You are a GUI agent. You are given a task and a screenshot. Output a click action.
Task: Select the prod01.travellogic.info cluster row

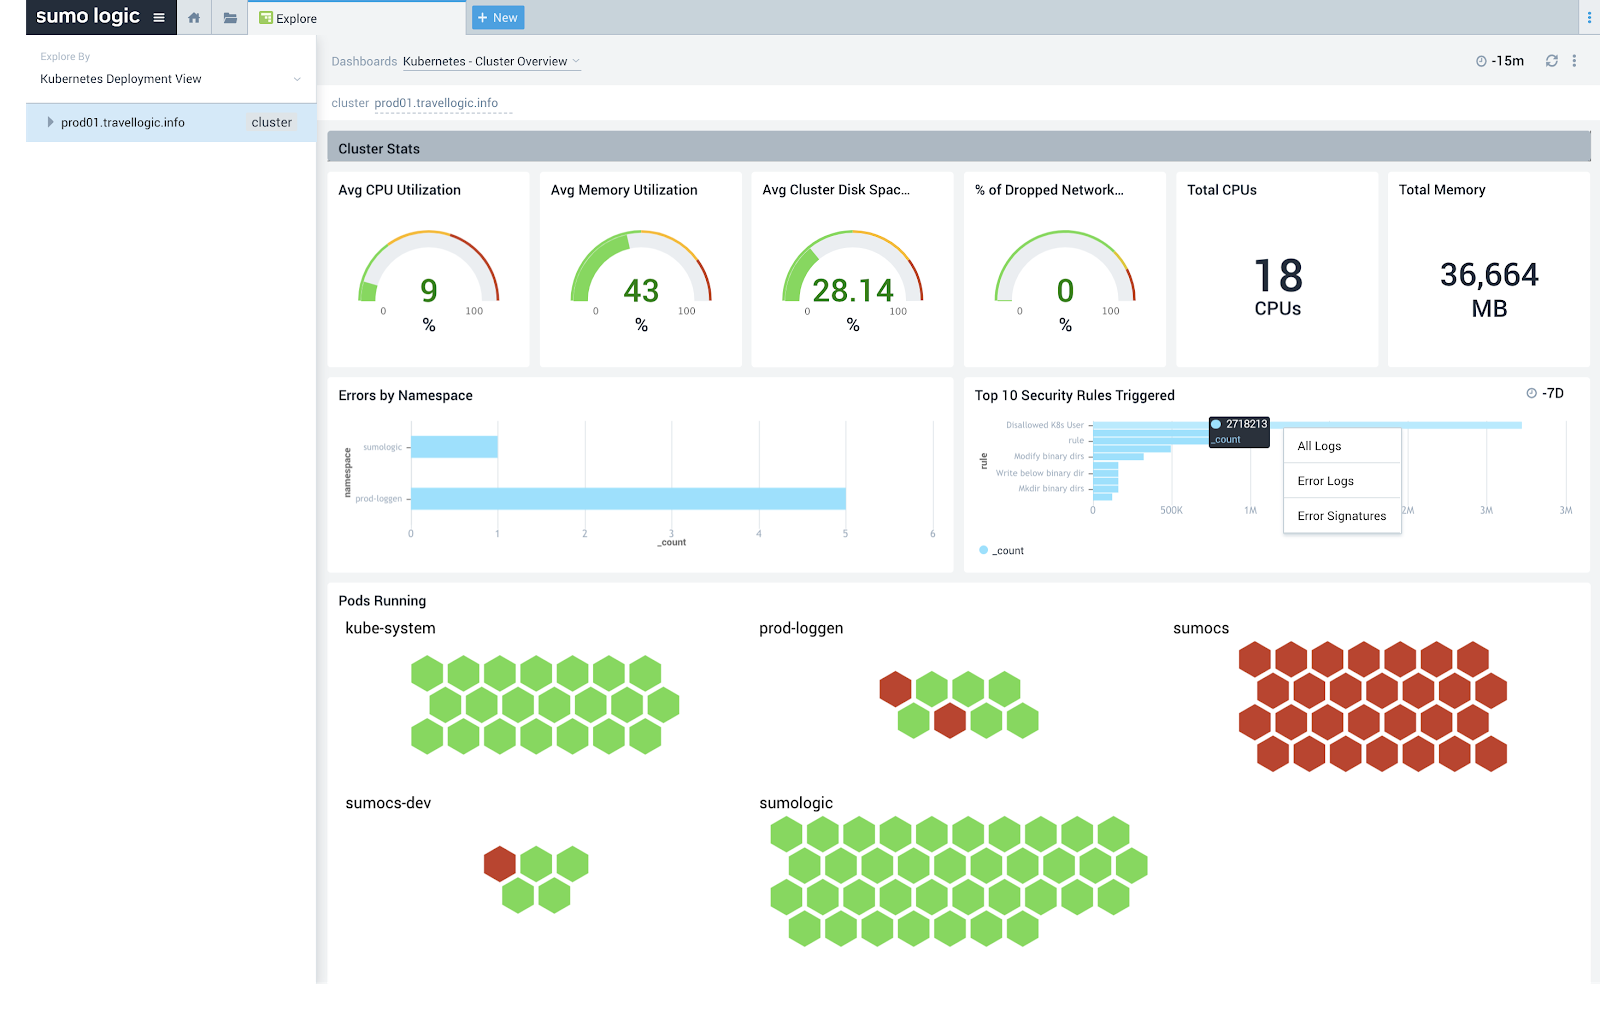pyautogui.click(x=171, y=122)
